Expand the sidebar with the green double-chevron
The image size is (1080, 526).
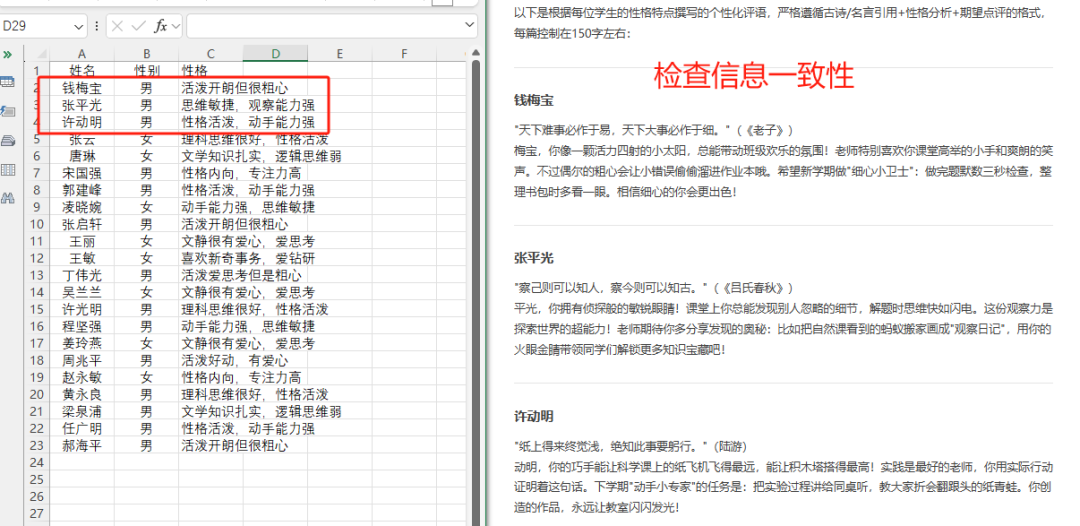coord(7,53)
